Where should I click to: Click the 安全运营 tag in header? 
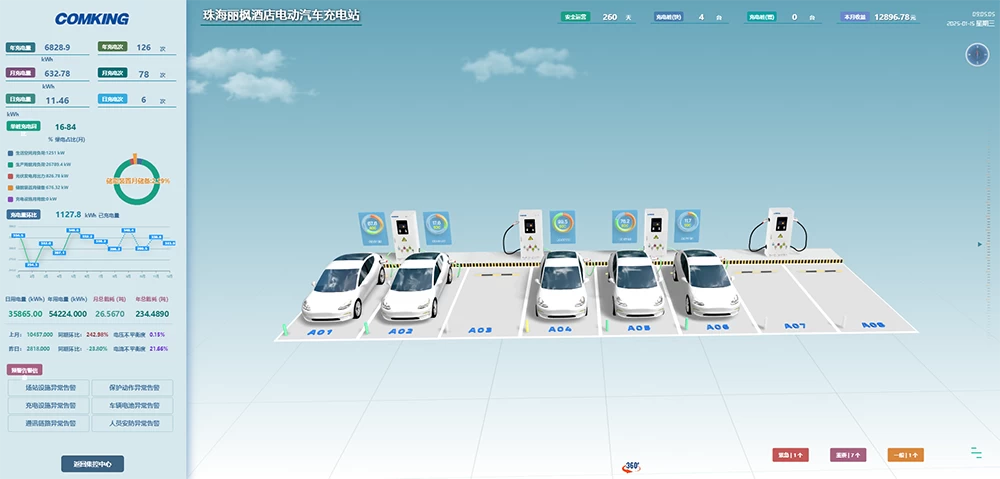coord(577,17)
